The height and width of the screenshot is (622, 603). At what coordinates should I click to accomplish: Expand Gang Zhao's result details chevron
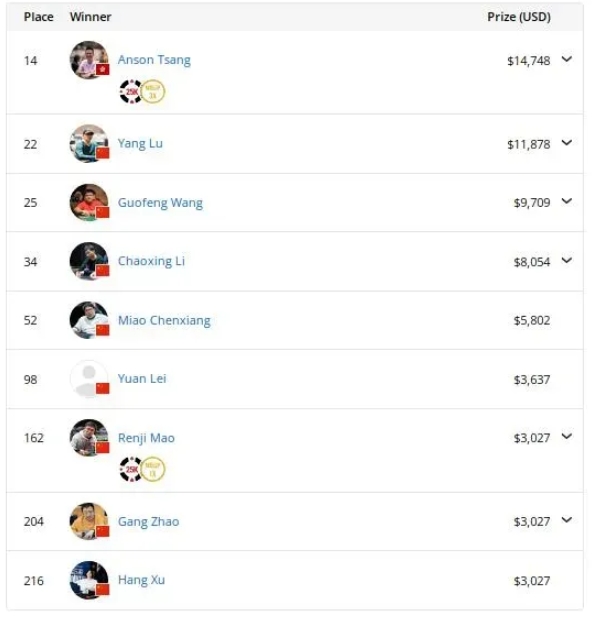tap(567, 520)
